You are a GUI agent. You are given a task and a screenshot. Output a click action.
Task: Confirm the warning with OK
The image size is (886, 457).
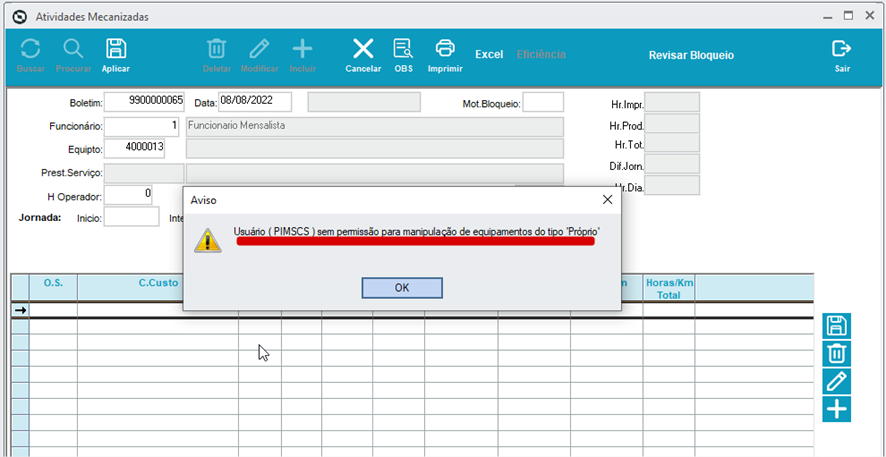(x=402, y=288)
